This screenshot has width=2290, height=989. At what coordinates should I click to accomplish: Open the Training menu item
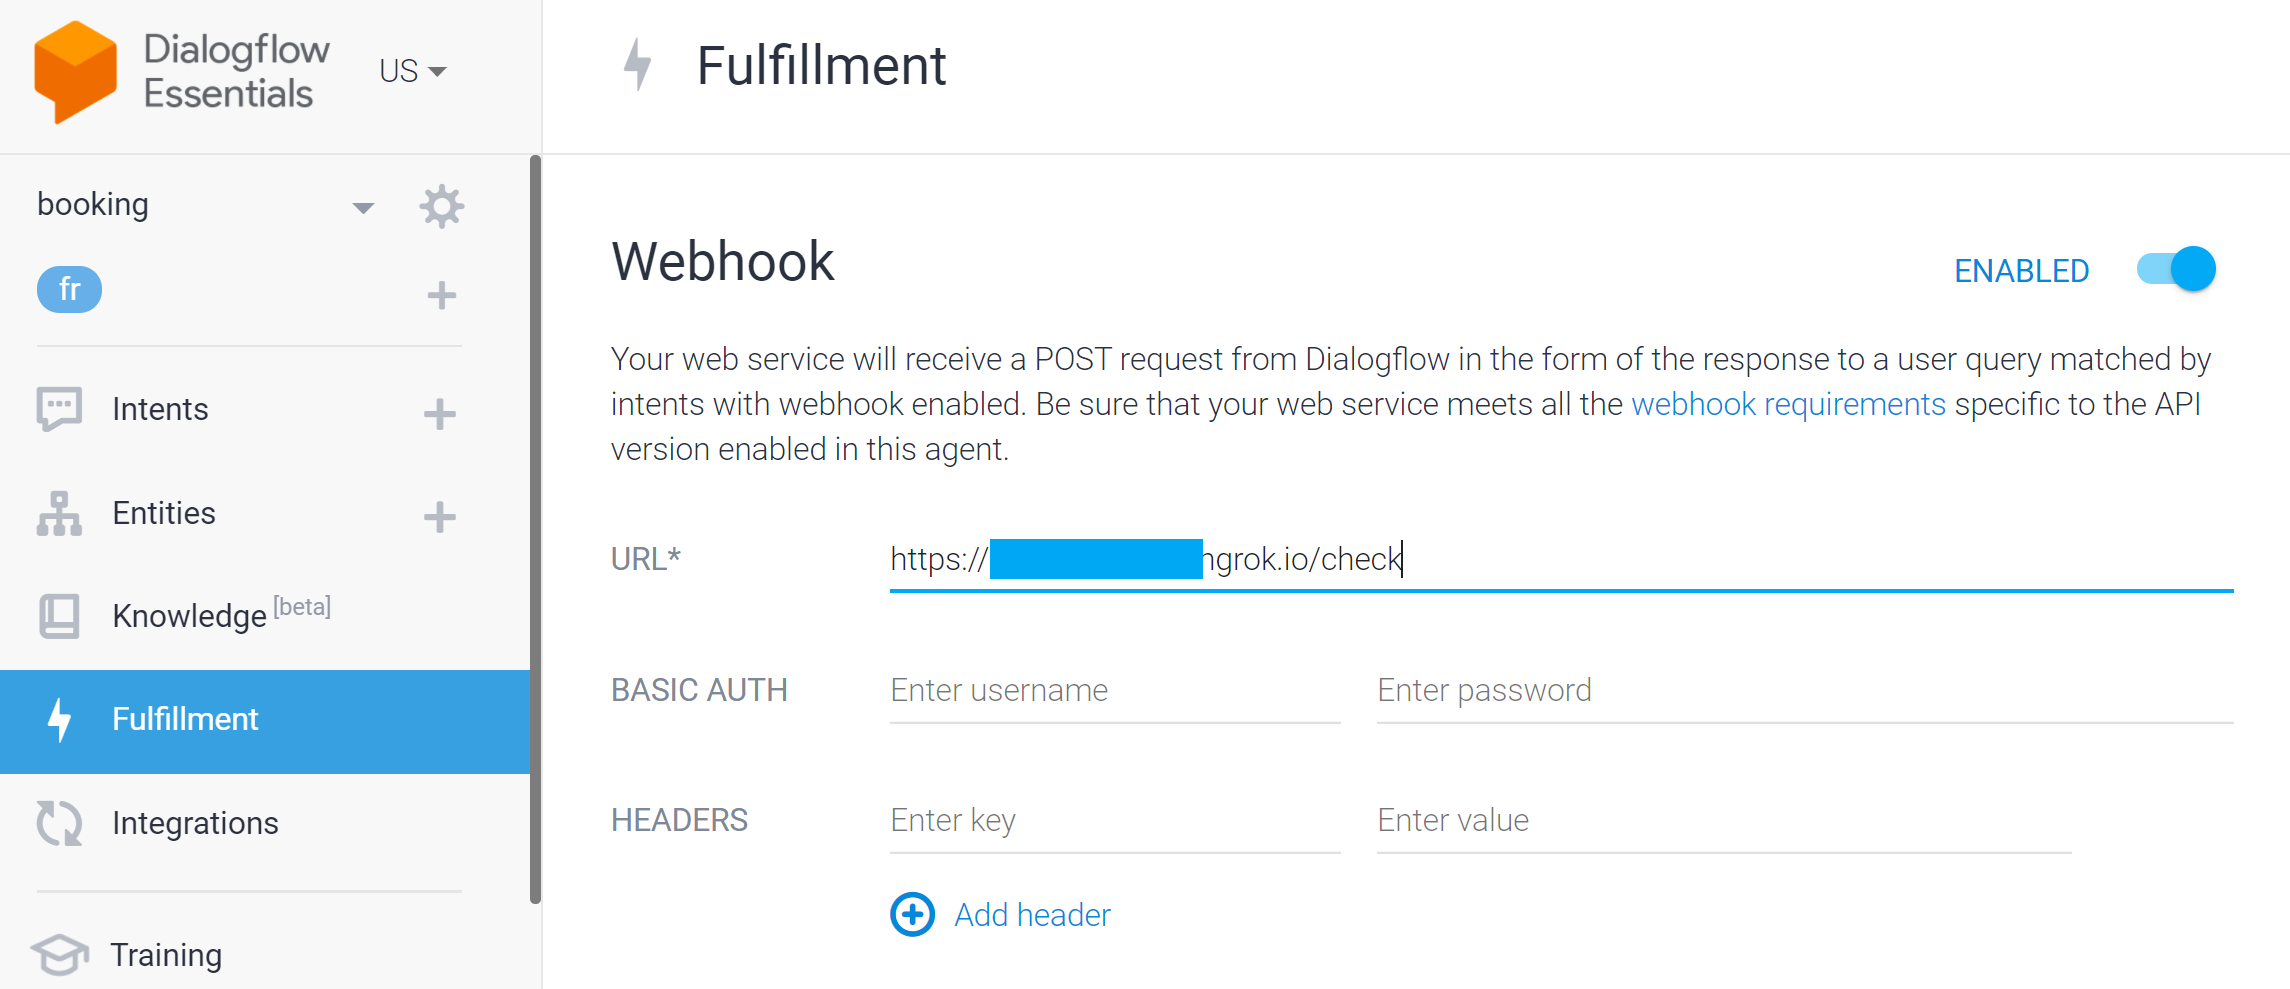tap(166, 955)
